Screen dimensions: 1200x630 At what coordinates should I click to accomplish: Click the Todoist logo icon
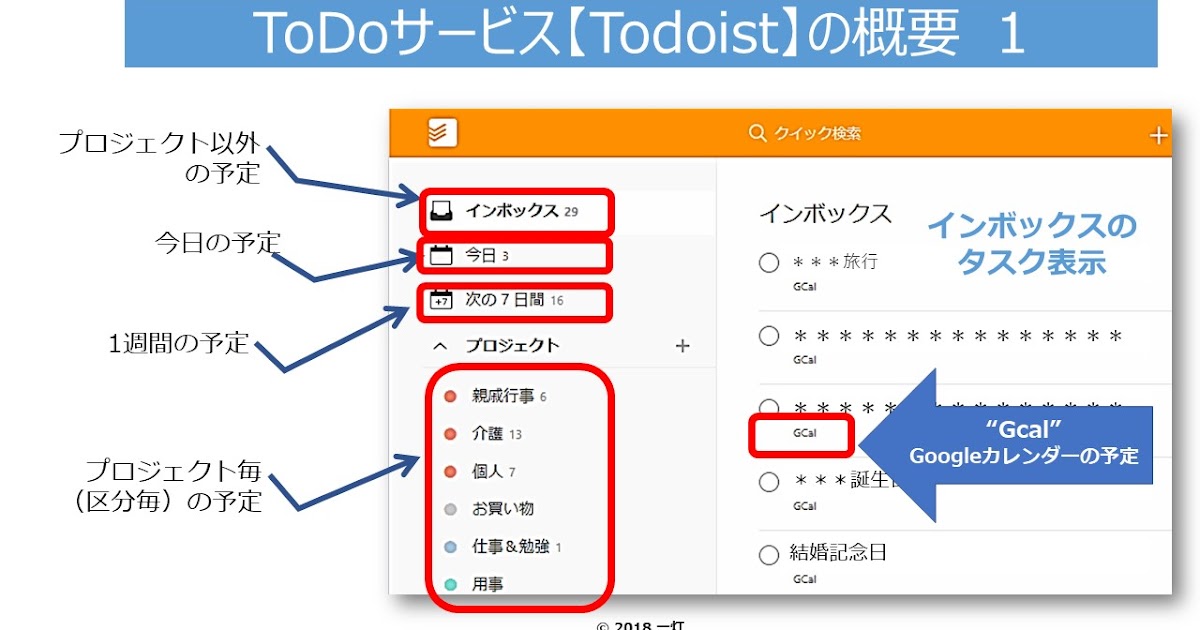[x=442, y=132]
